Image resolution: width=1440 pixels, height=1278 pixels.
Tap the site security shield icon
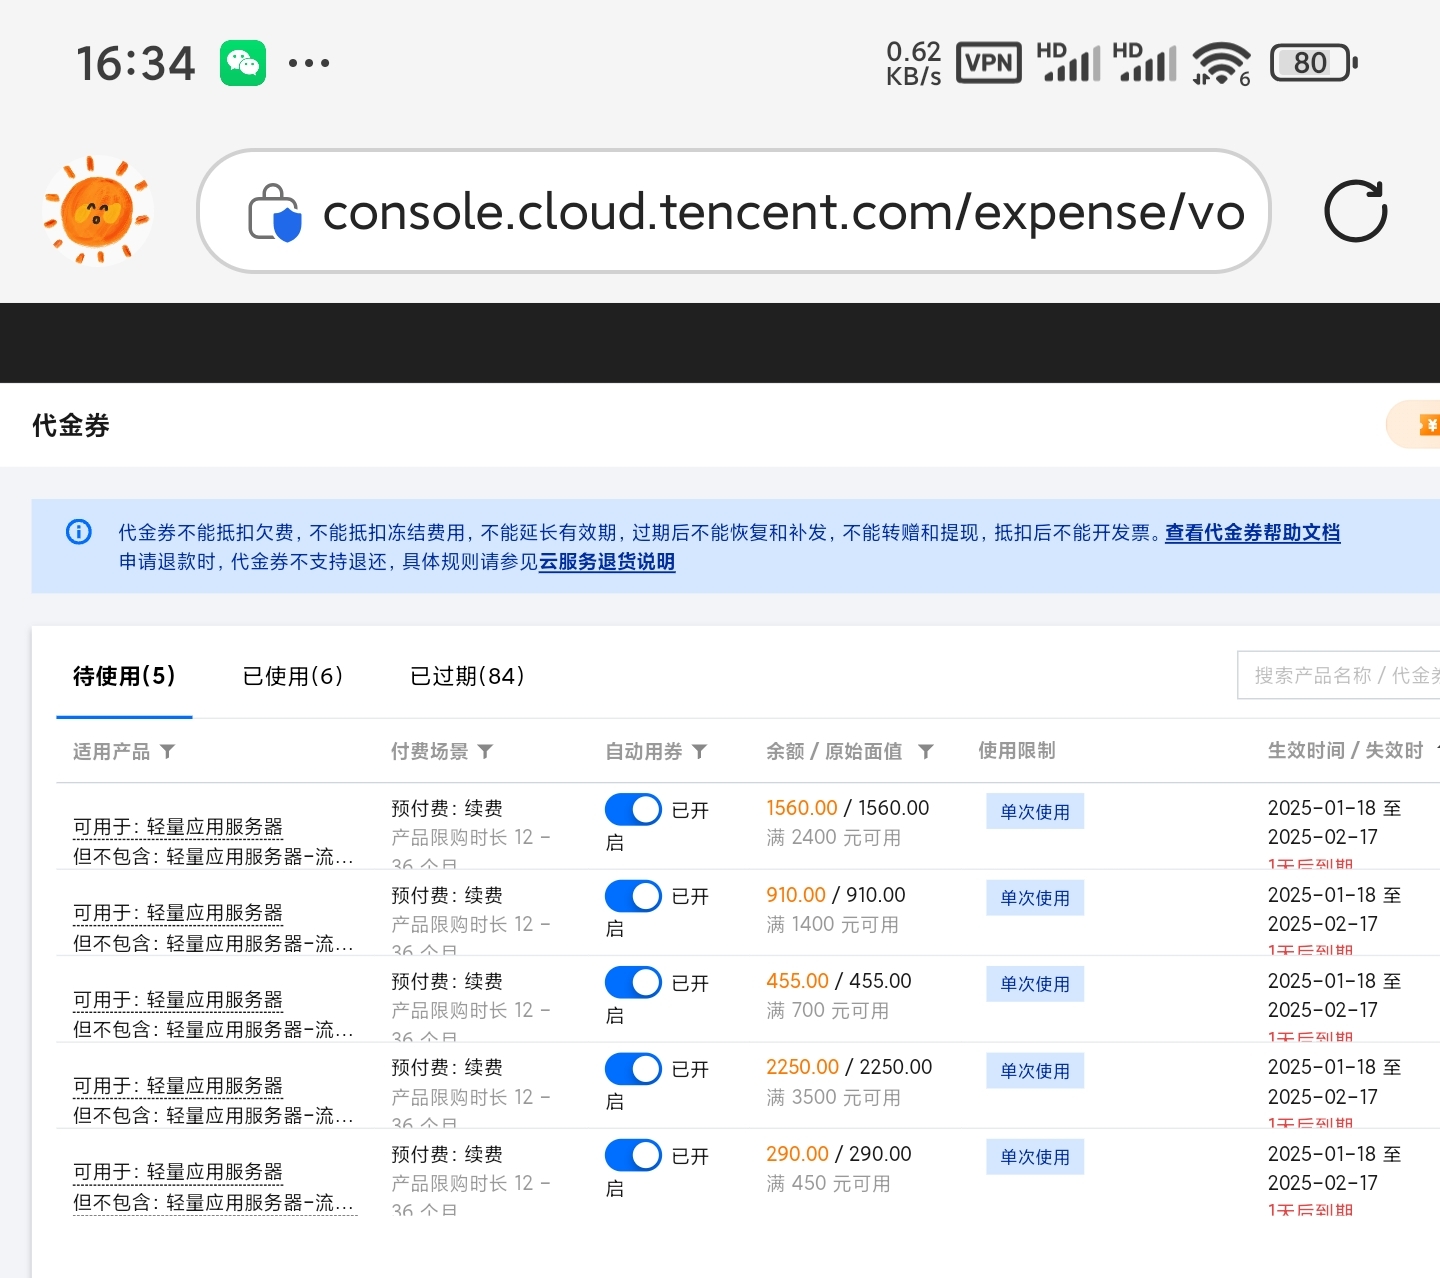(x=275, y=212)
